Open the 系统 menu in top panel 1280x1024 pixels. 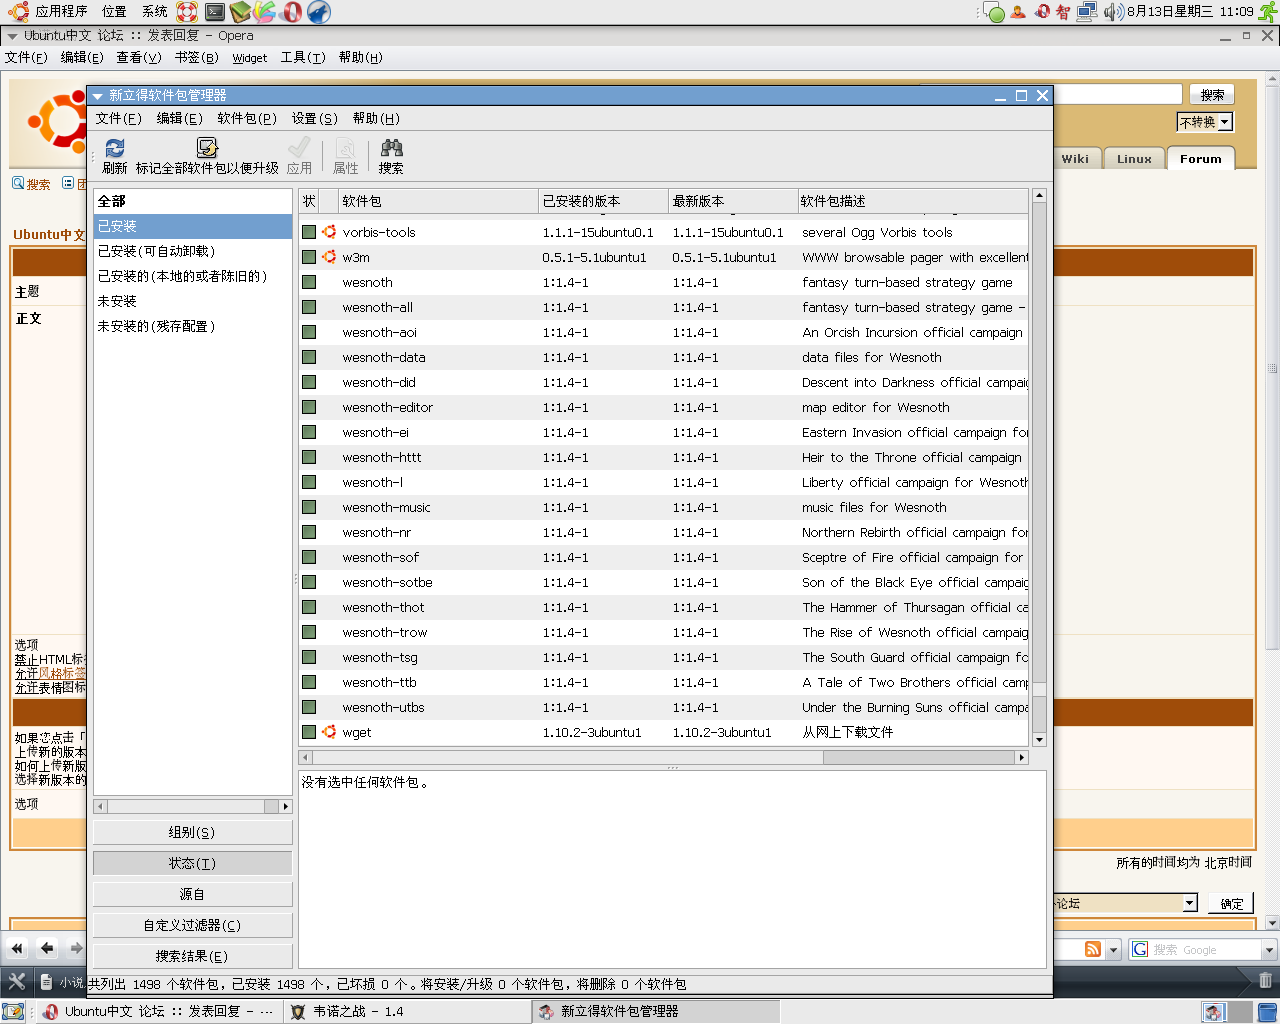[x=155, y=12]
